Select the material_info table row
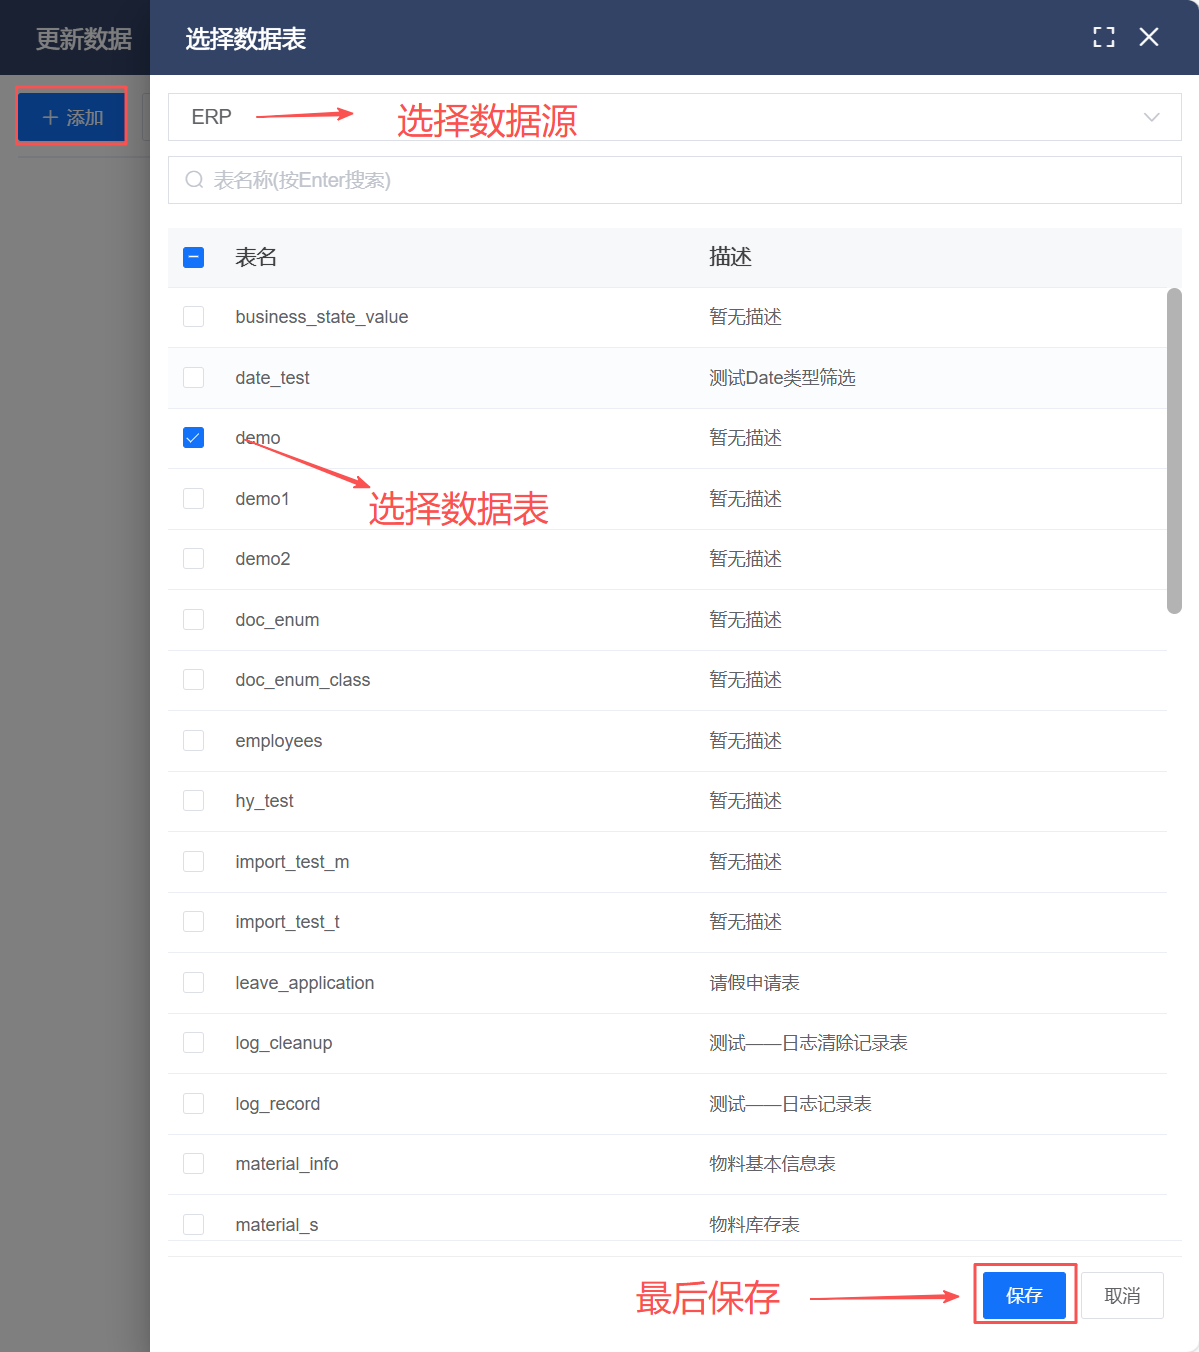The height and width of the screenshot is (1352, 1199). click(287, 1164)
